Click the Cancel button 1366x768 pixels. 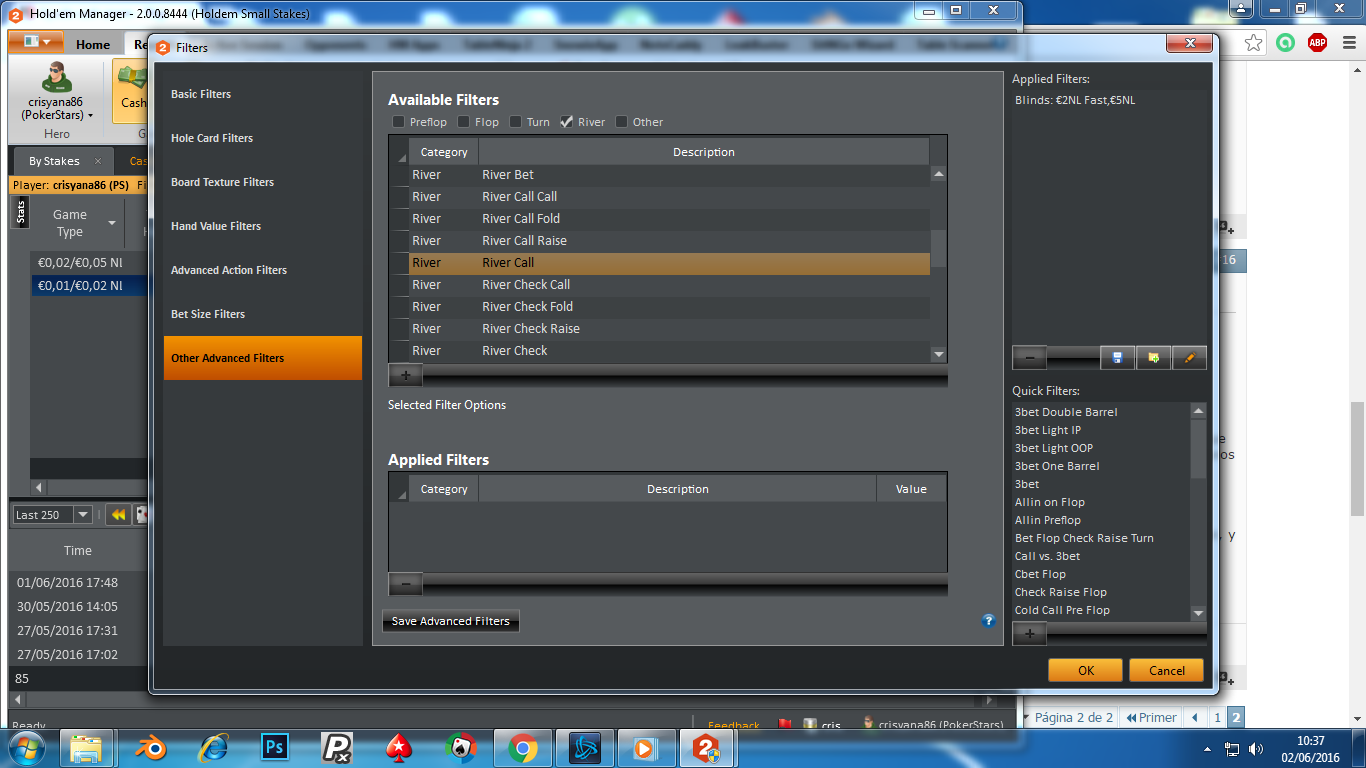(1167, 671)
